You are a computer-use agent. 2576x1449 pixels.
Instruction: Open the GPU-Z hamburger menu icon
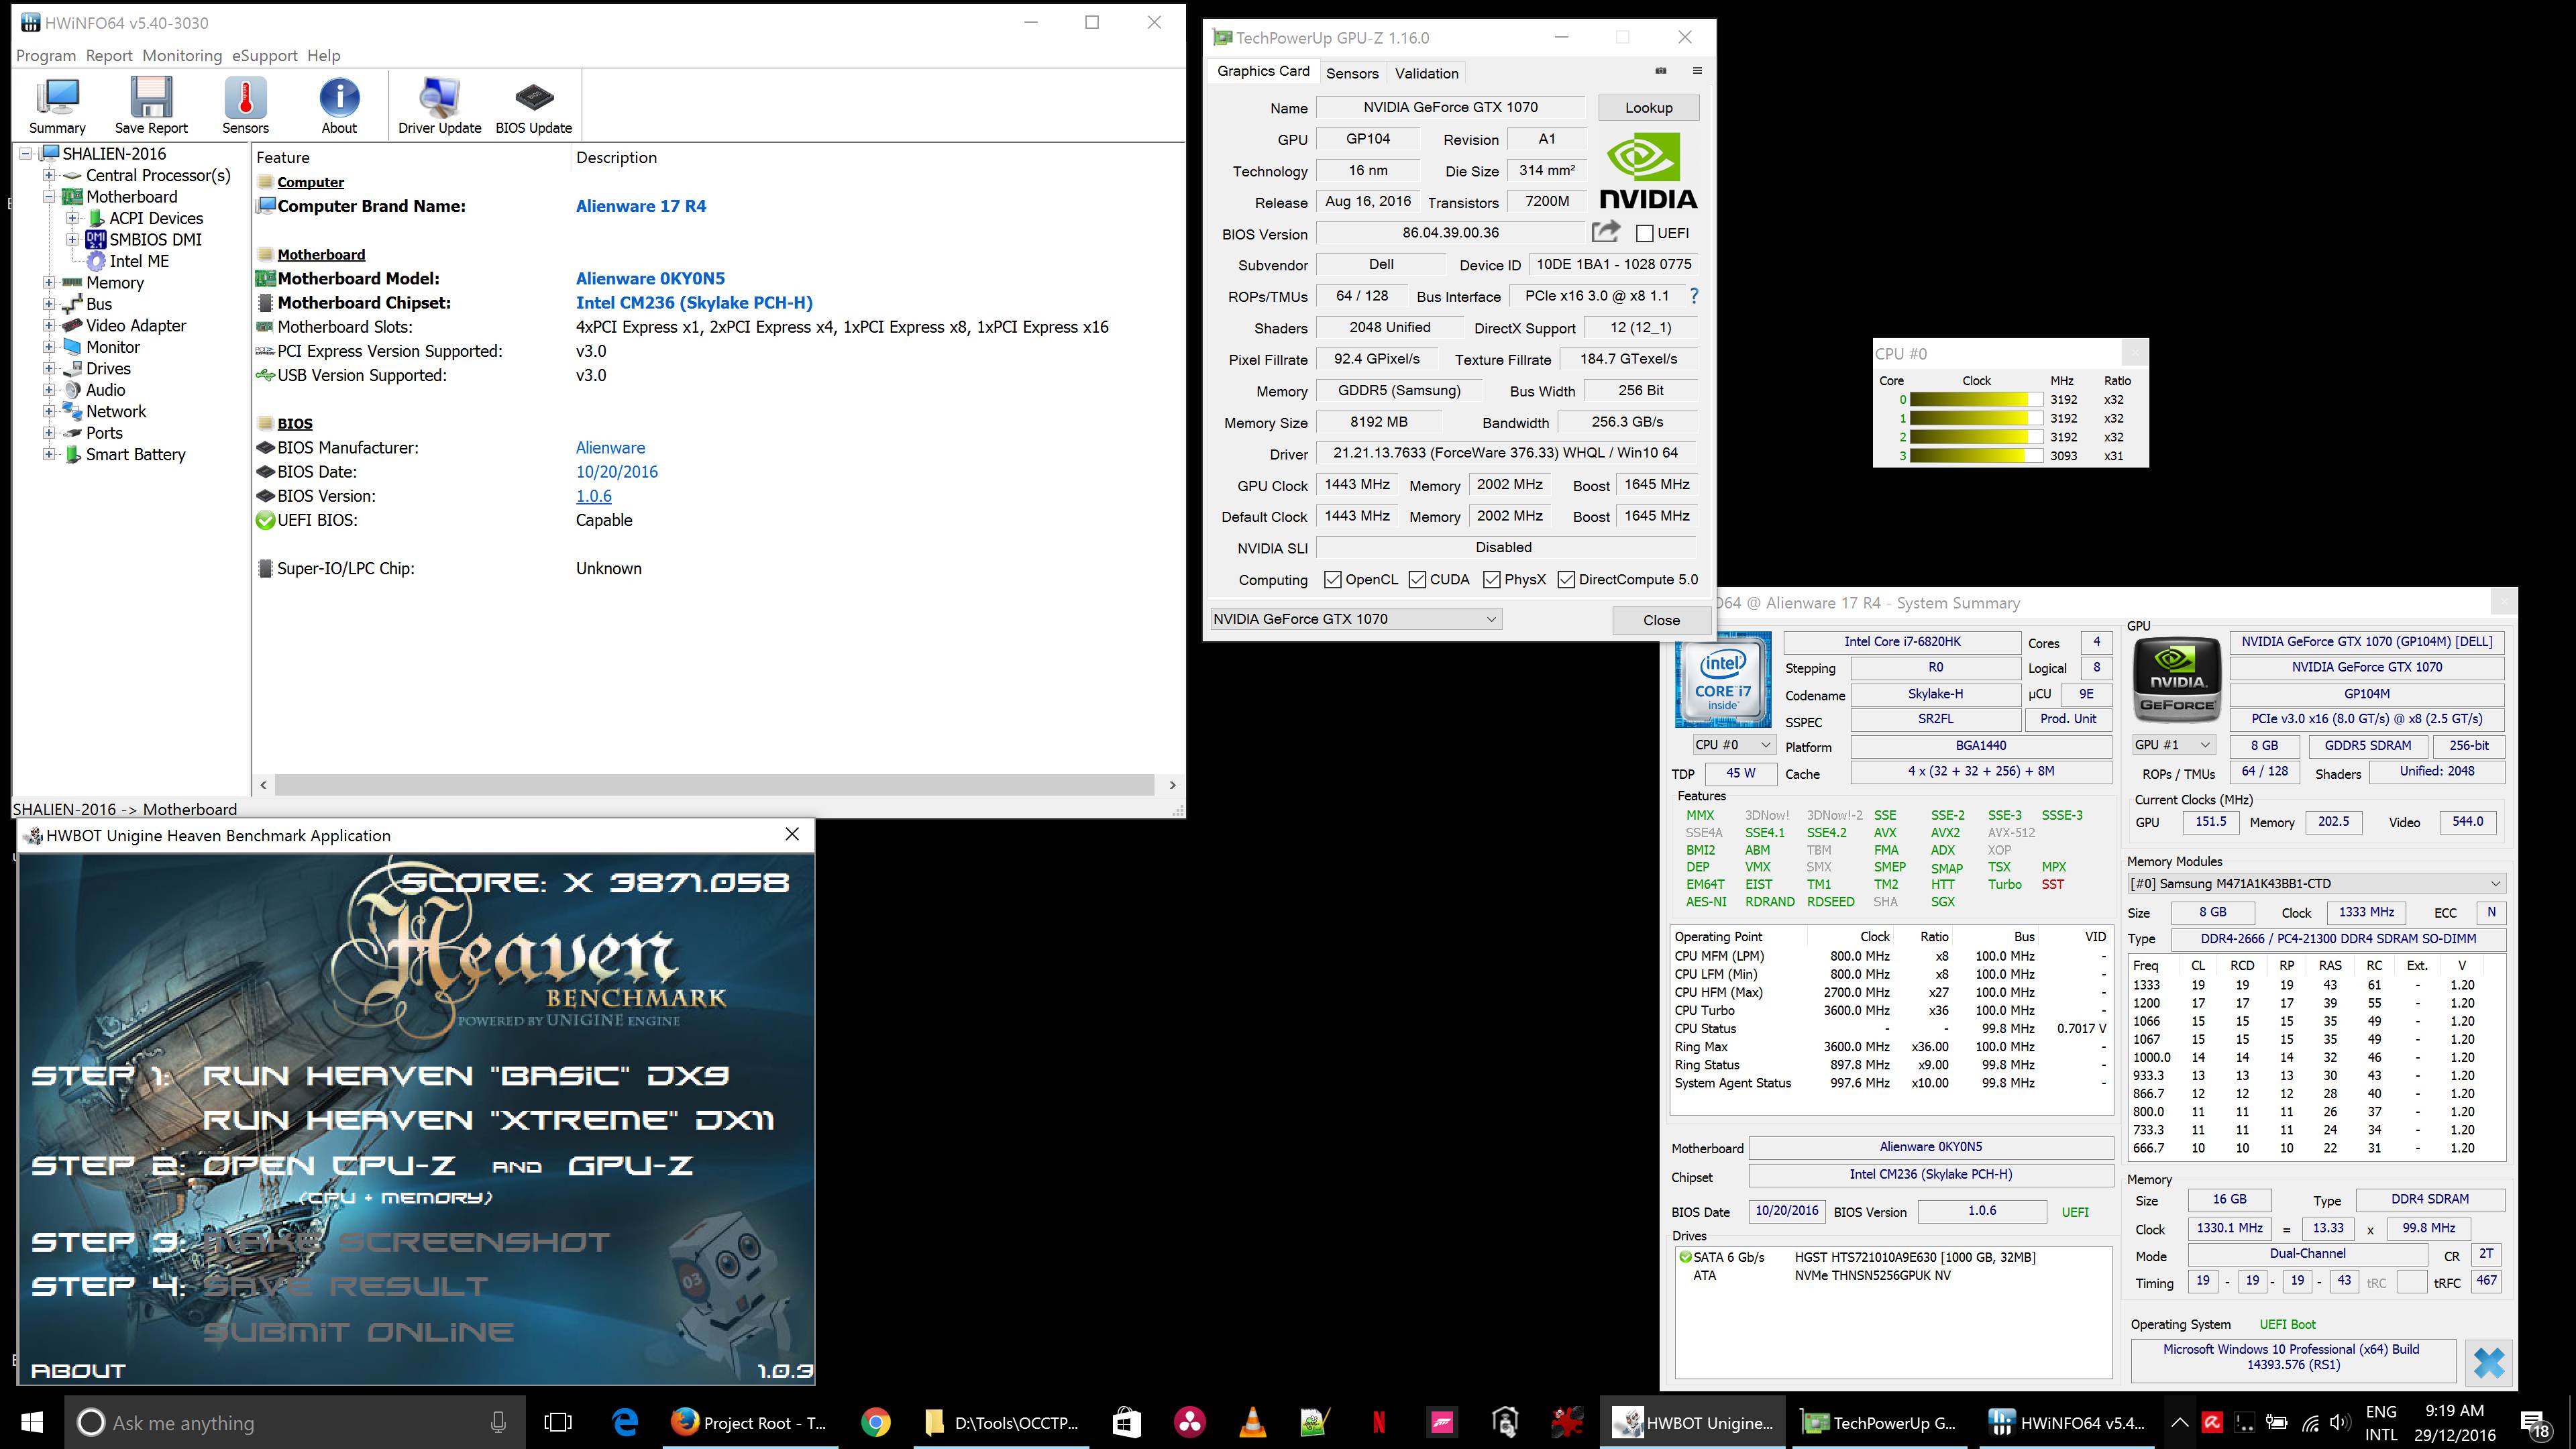pos(1697,71)
